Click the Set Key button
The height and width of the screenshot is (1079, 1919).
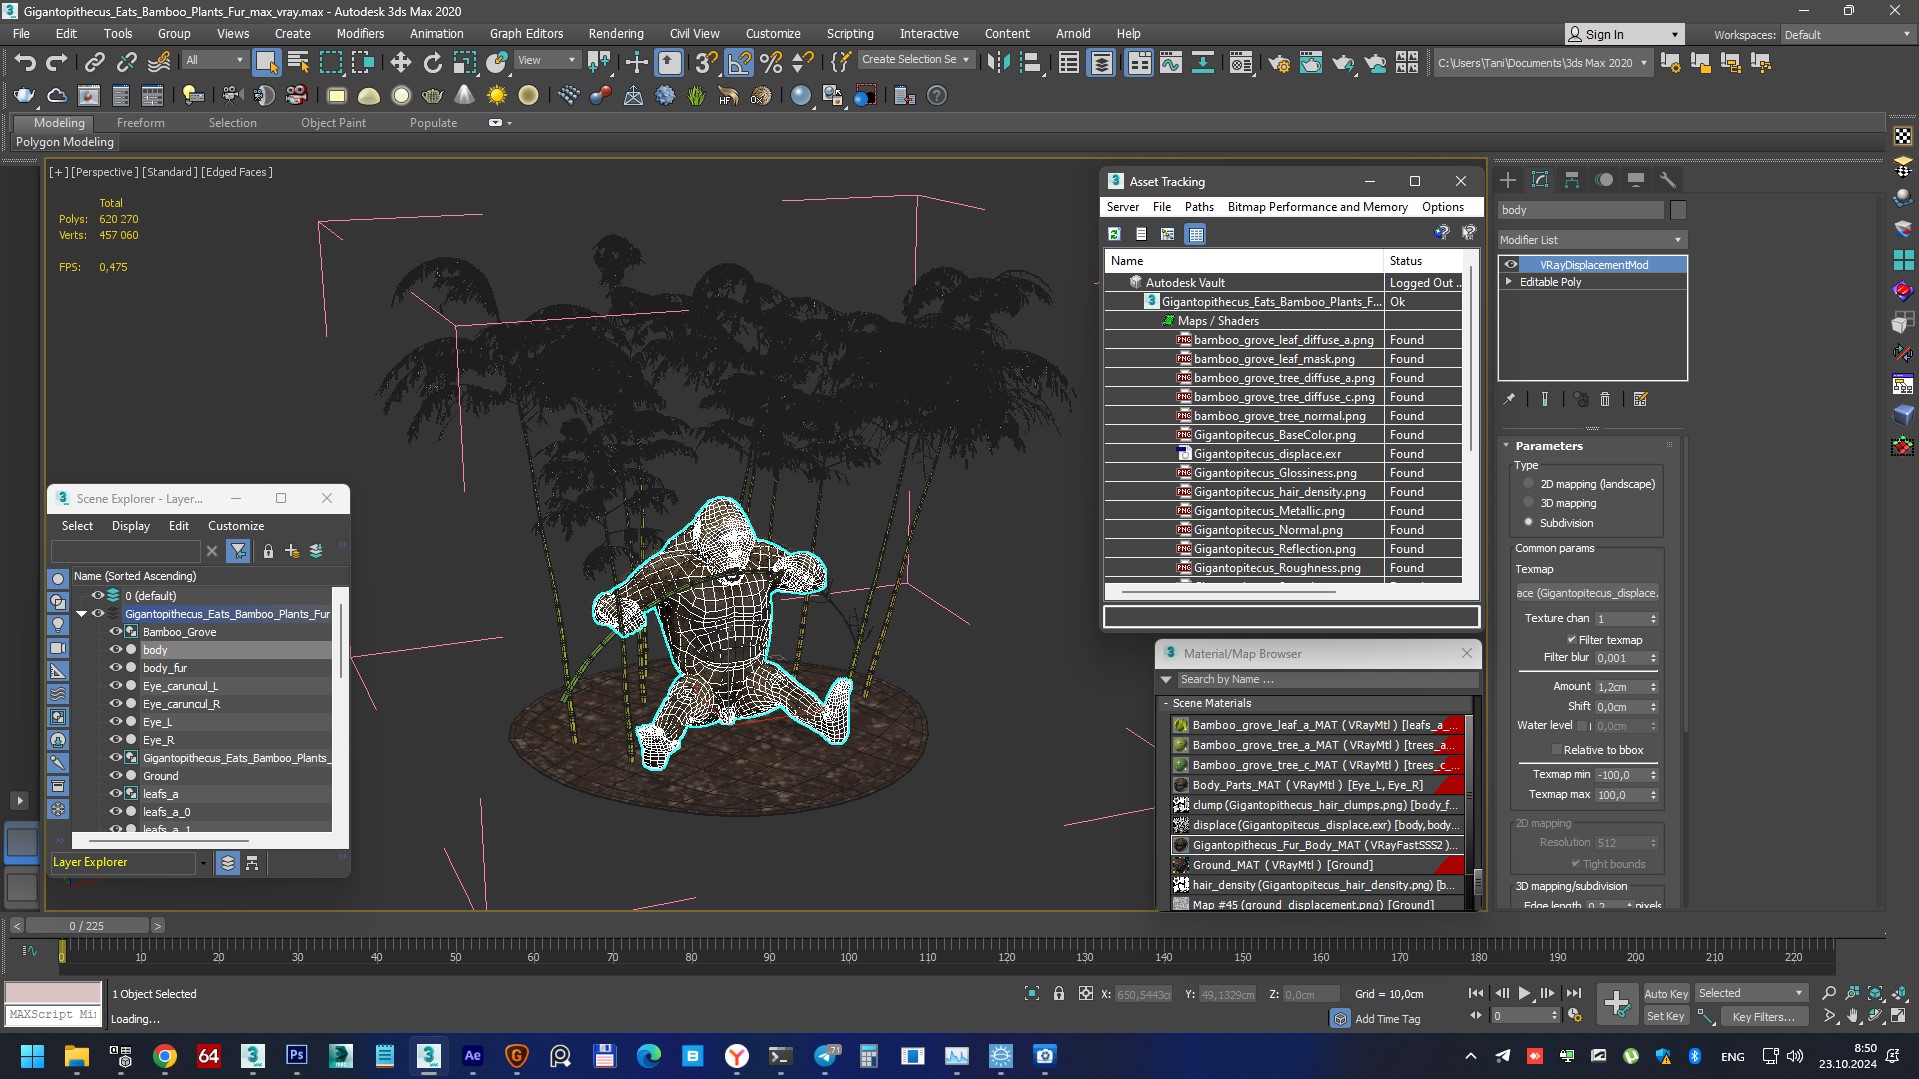(x=1666, y=1016)
